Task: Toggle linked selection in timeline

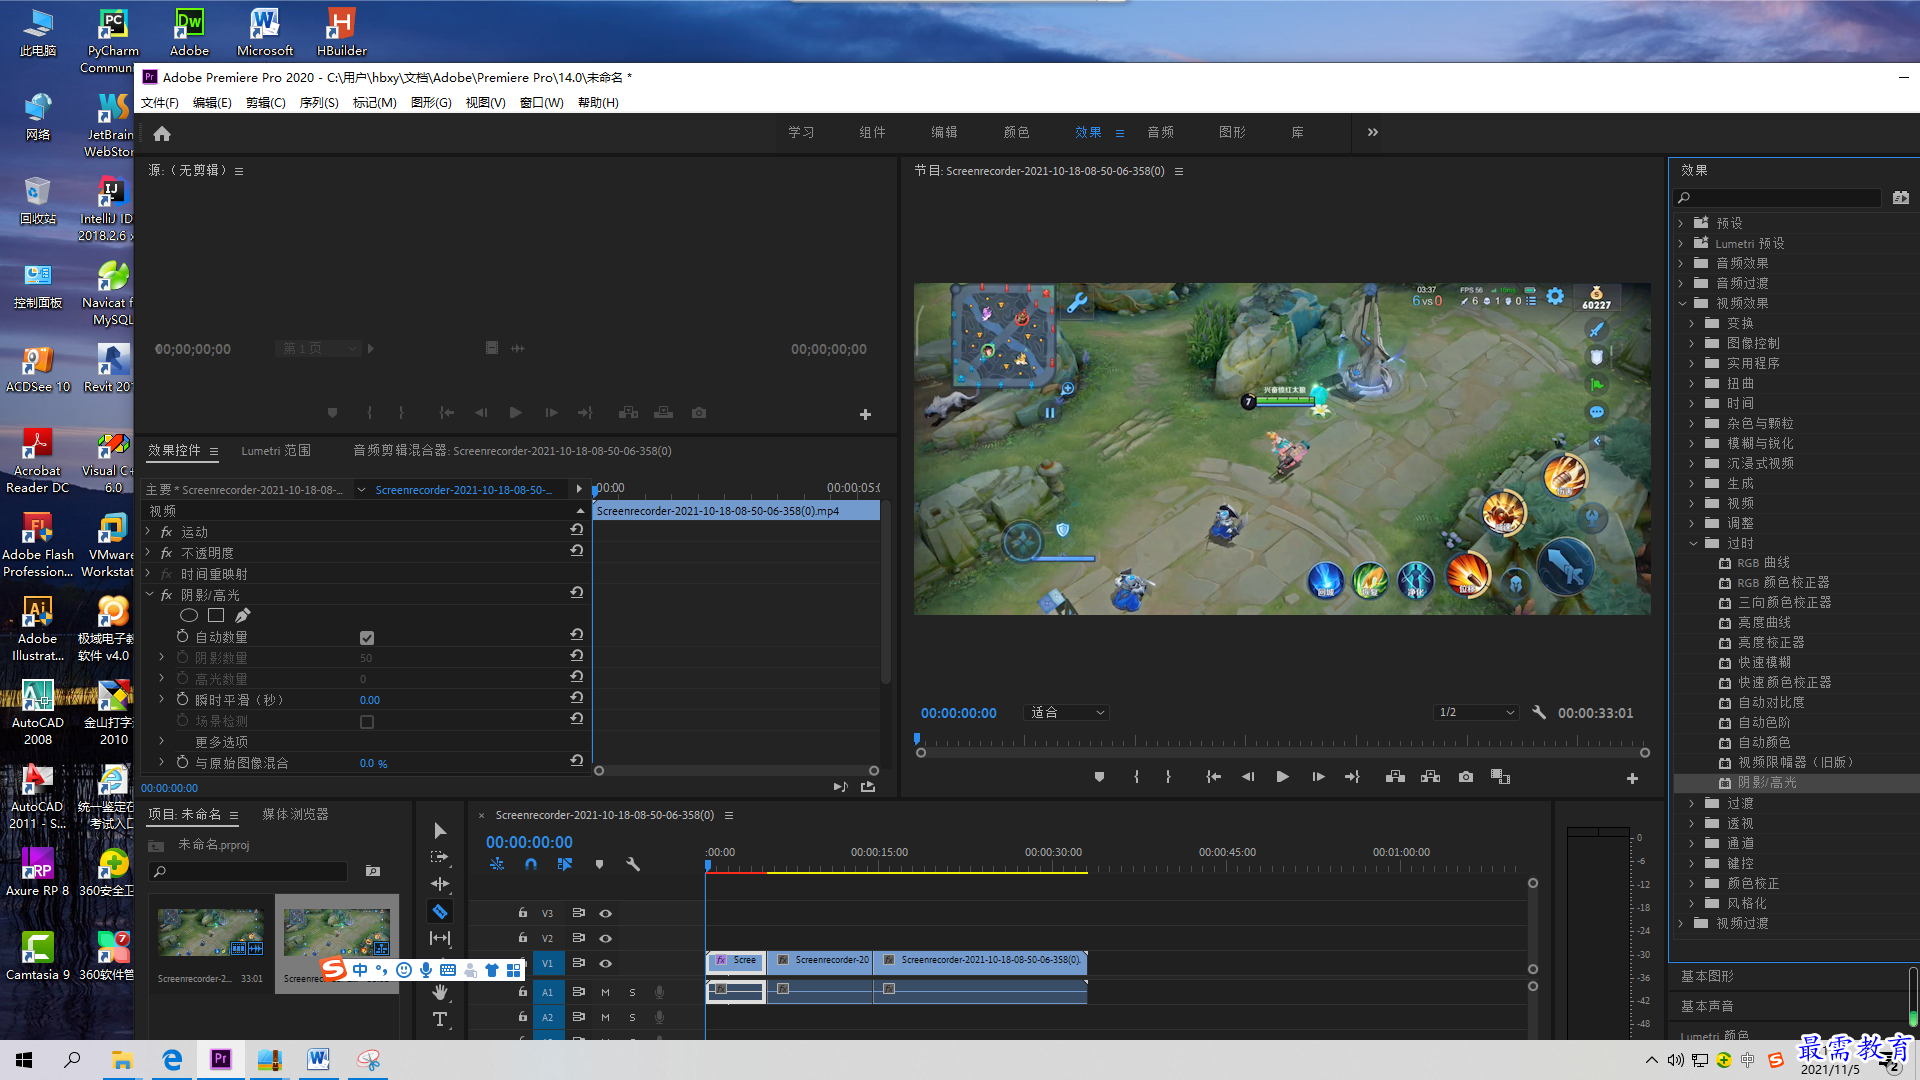Action: pos(565,864)
